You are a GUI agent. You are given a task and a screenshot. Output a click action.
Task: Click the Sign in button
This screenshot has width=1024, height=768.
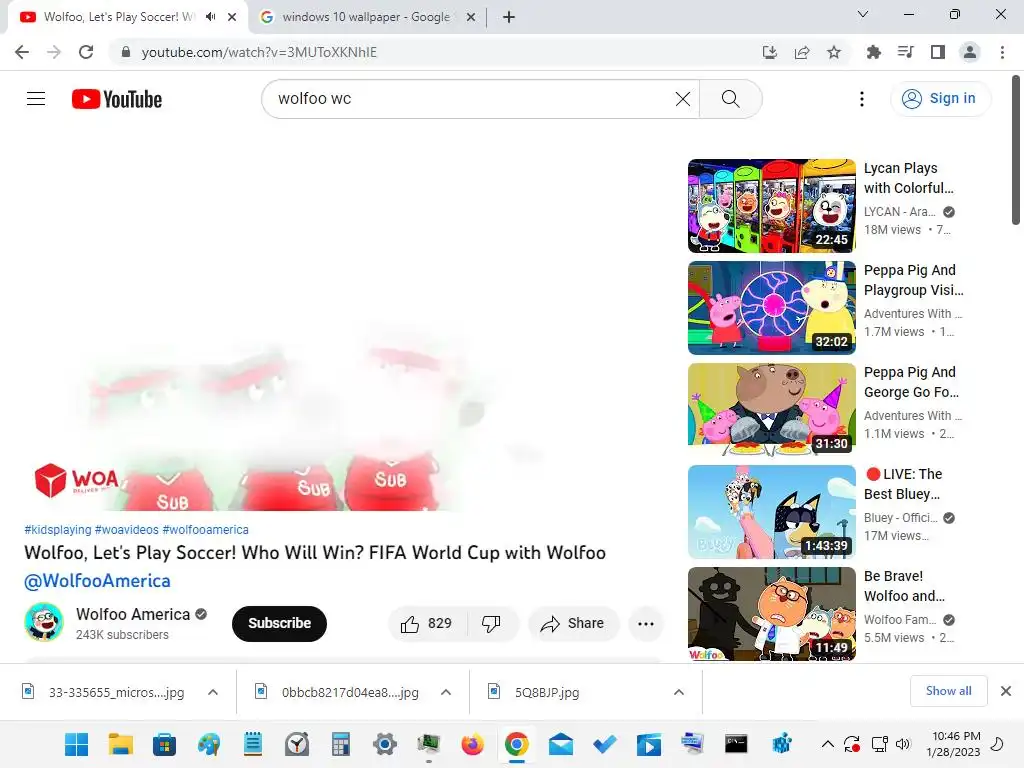click(x=939, y=99)
